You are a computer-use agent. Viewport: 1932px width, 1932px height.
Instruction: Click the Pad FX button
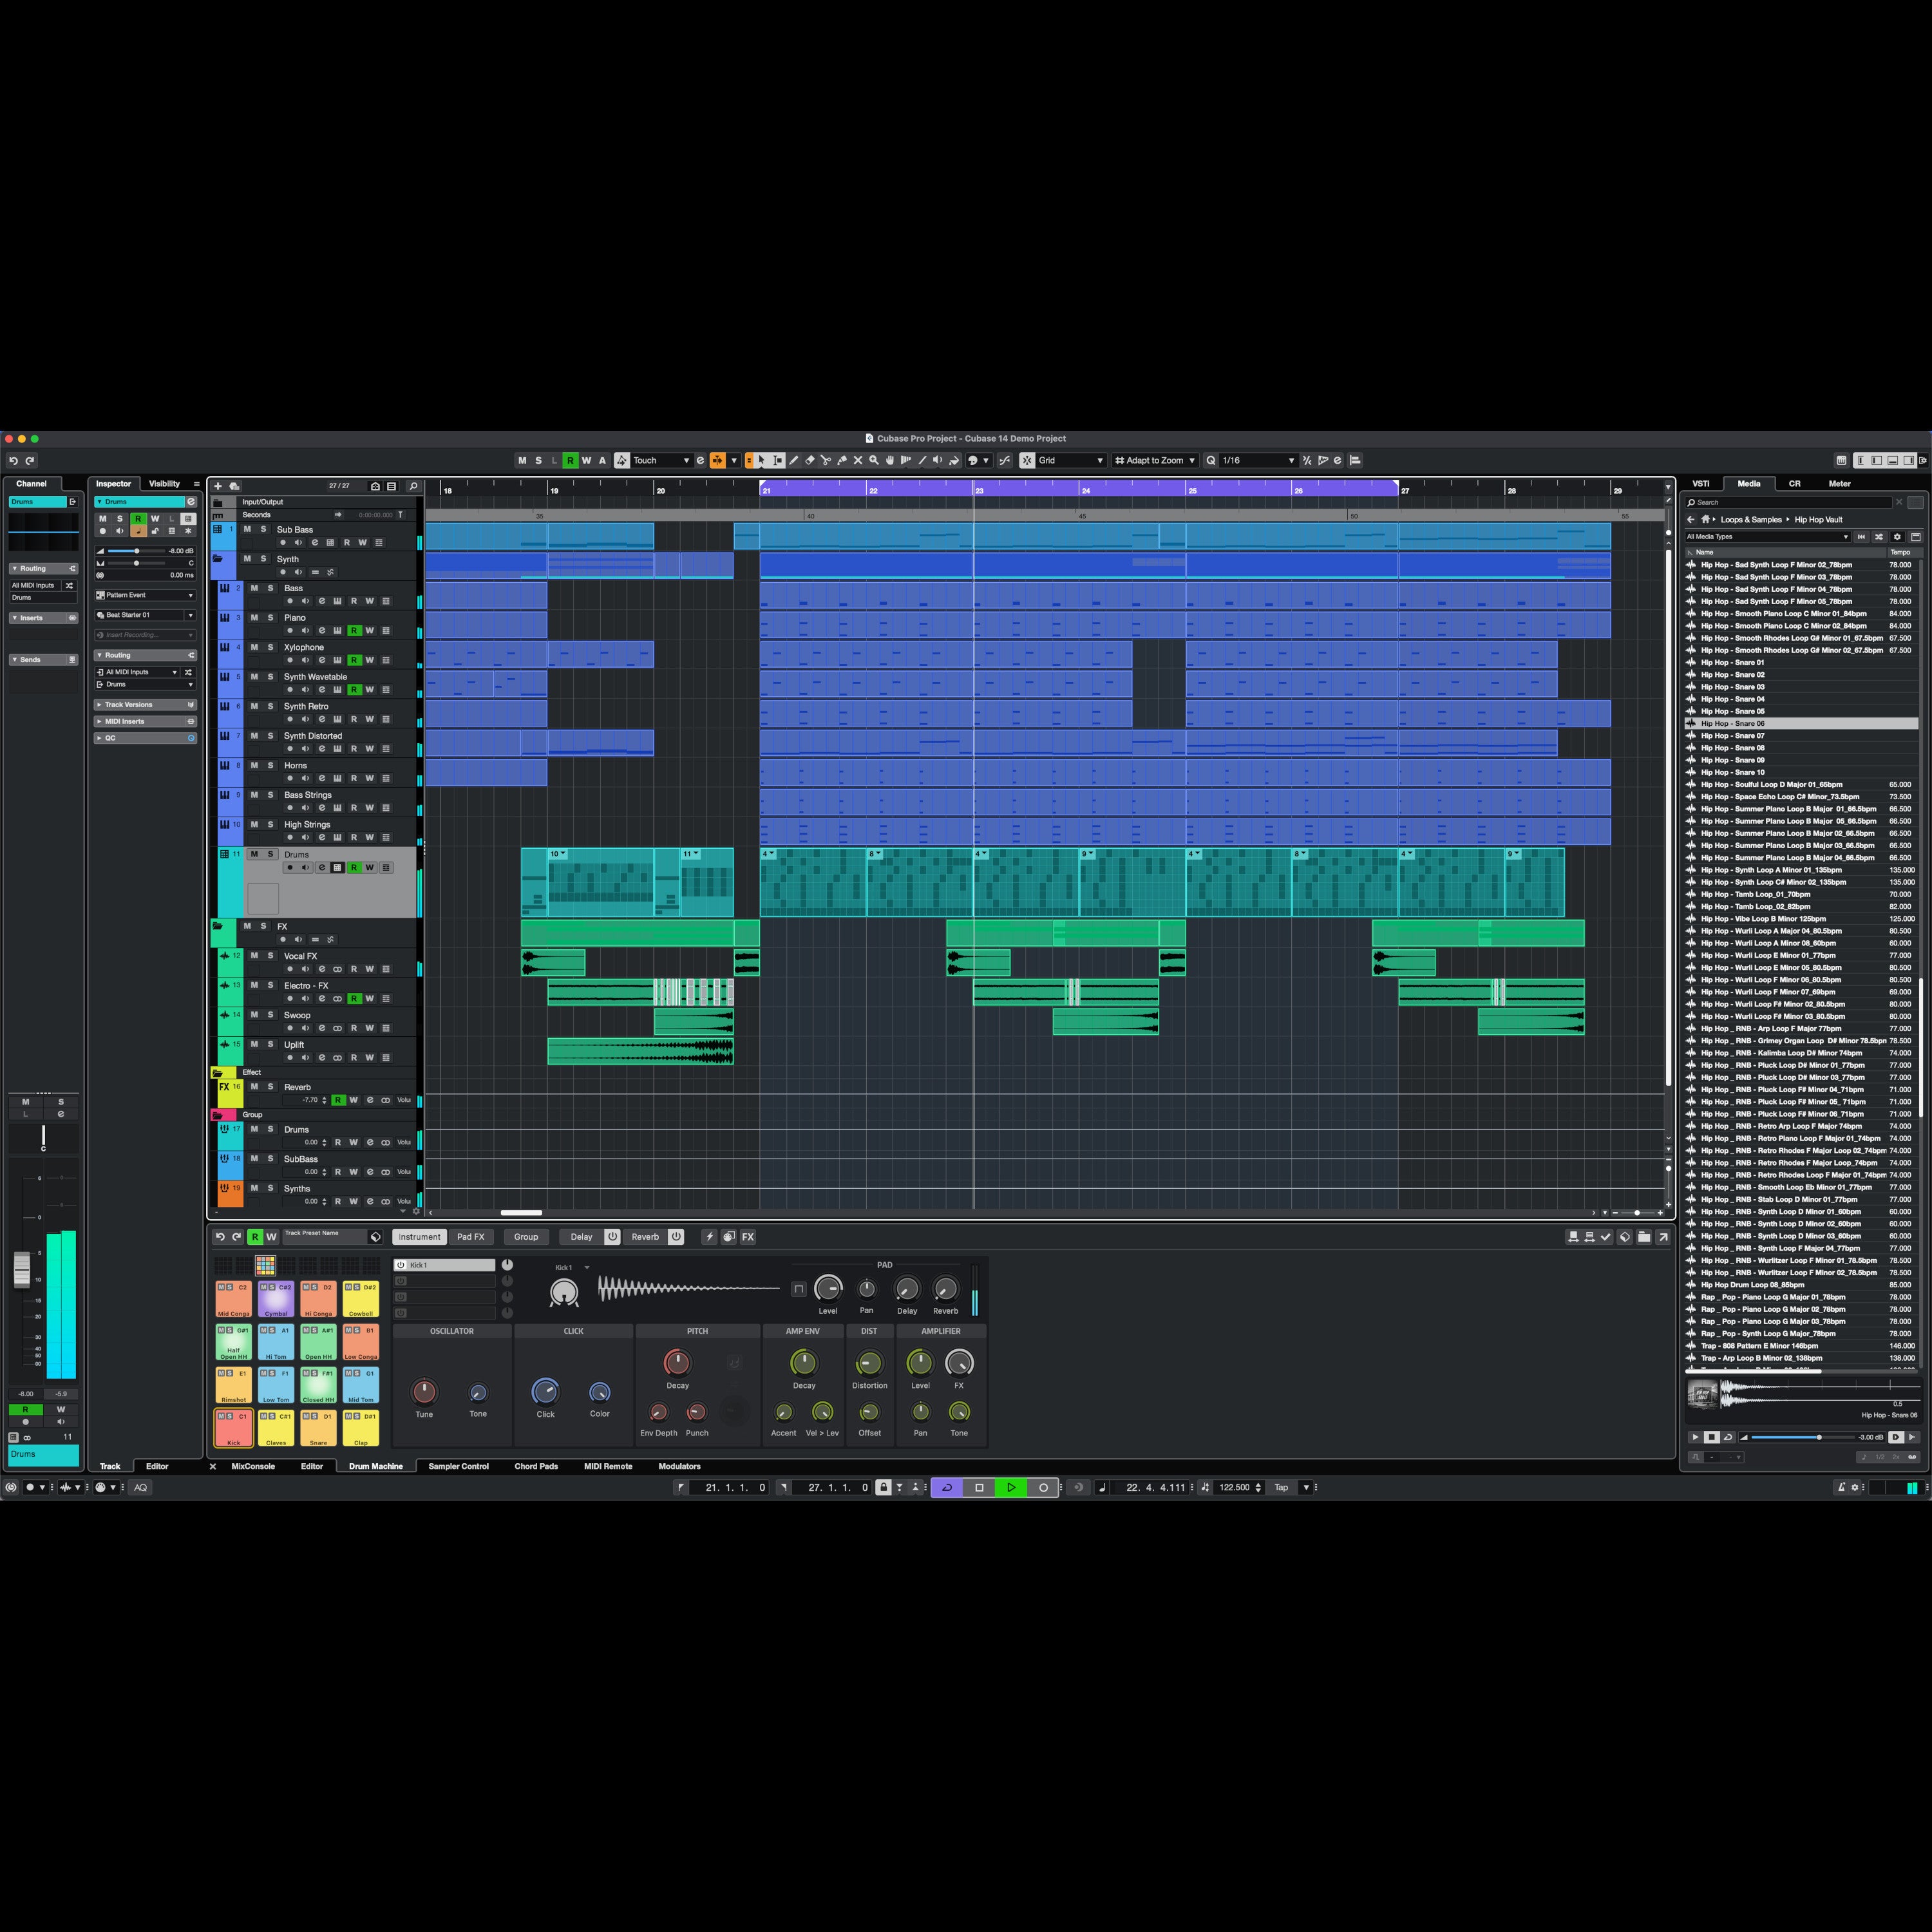click(471, 1237)
